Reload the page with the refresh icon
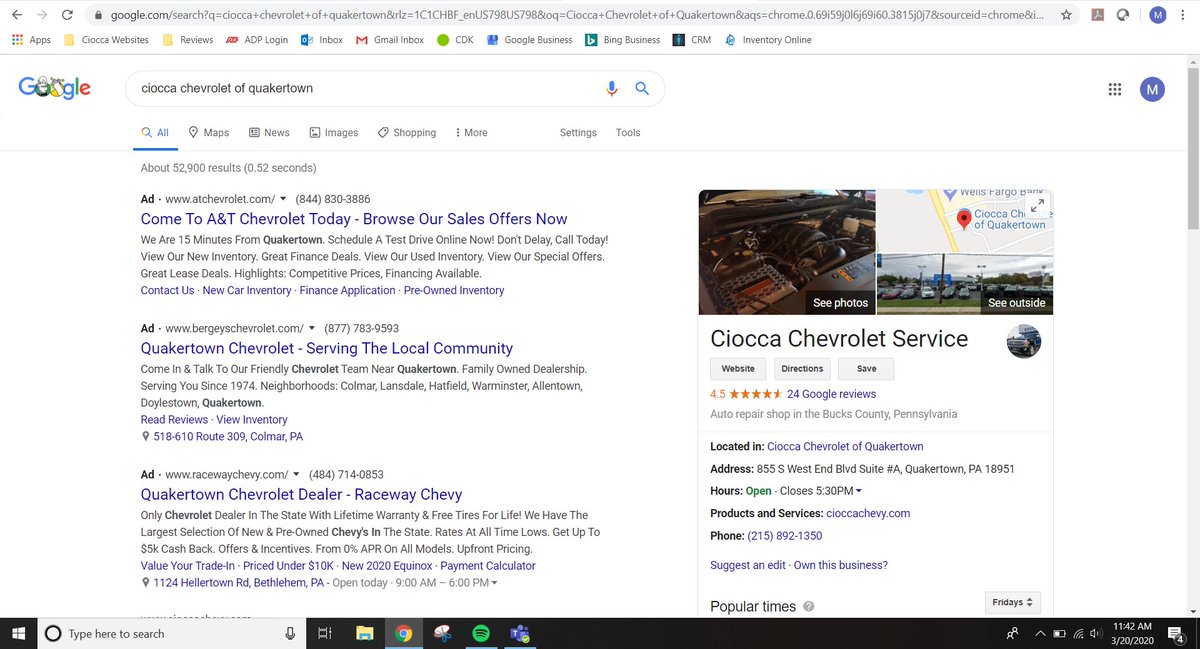The image size is (1200, 649). [67, 15]
